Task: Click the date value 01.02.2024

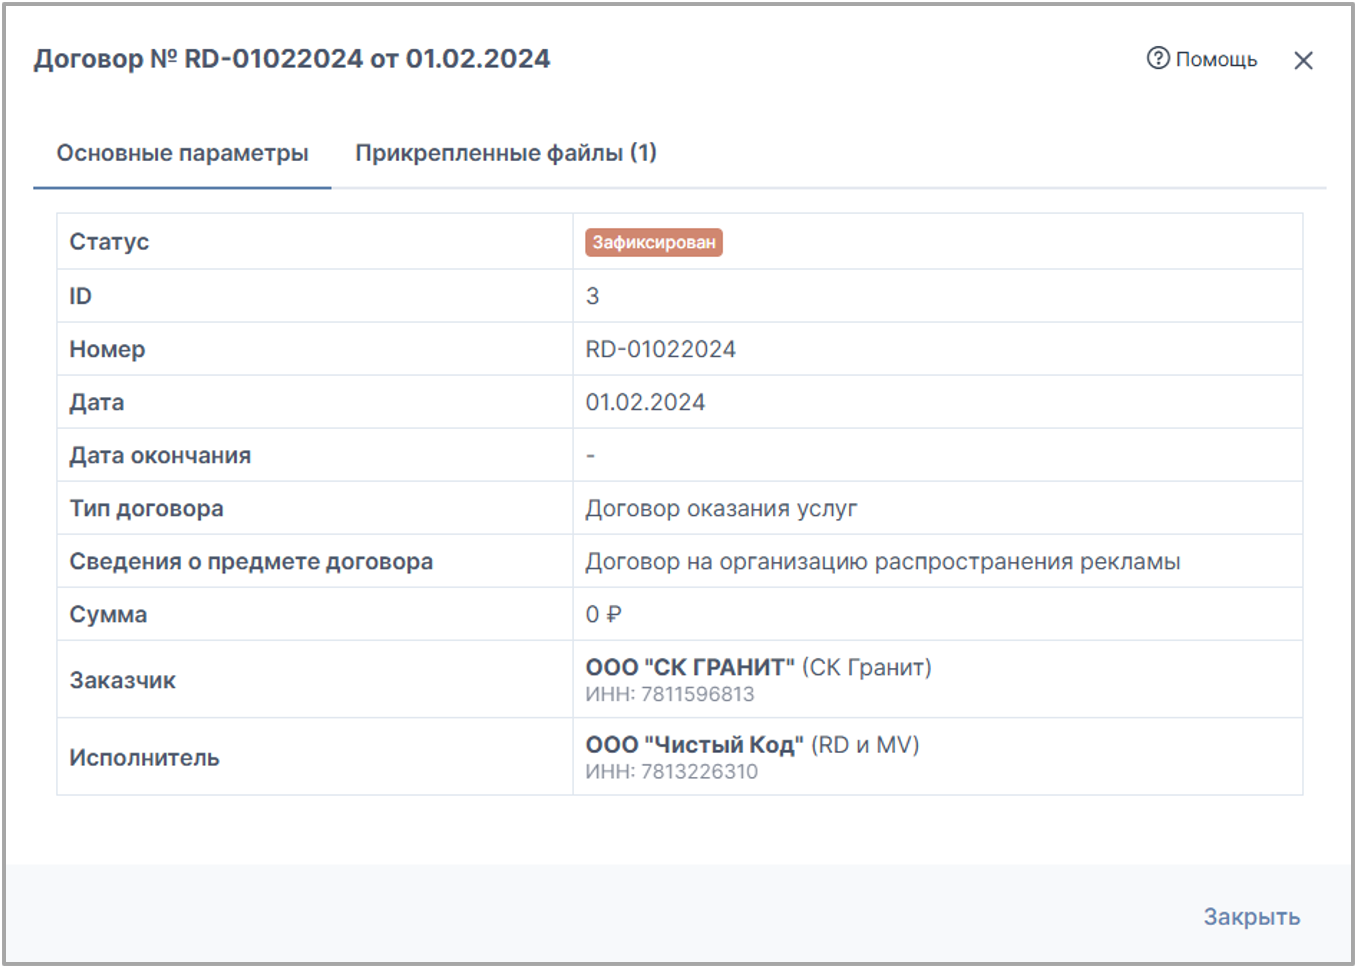Action: pos(645,402)
